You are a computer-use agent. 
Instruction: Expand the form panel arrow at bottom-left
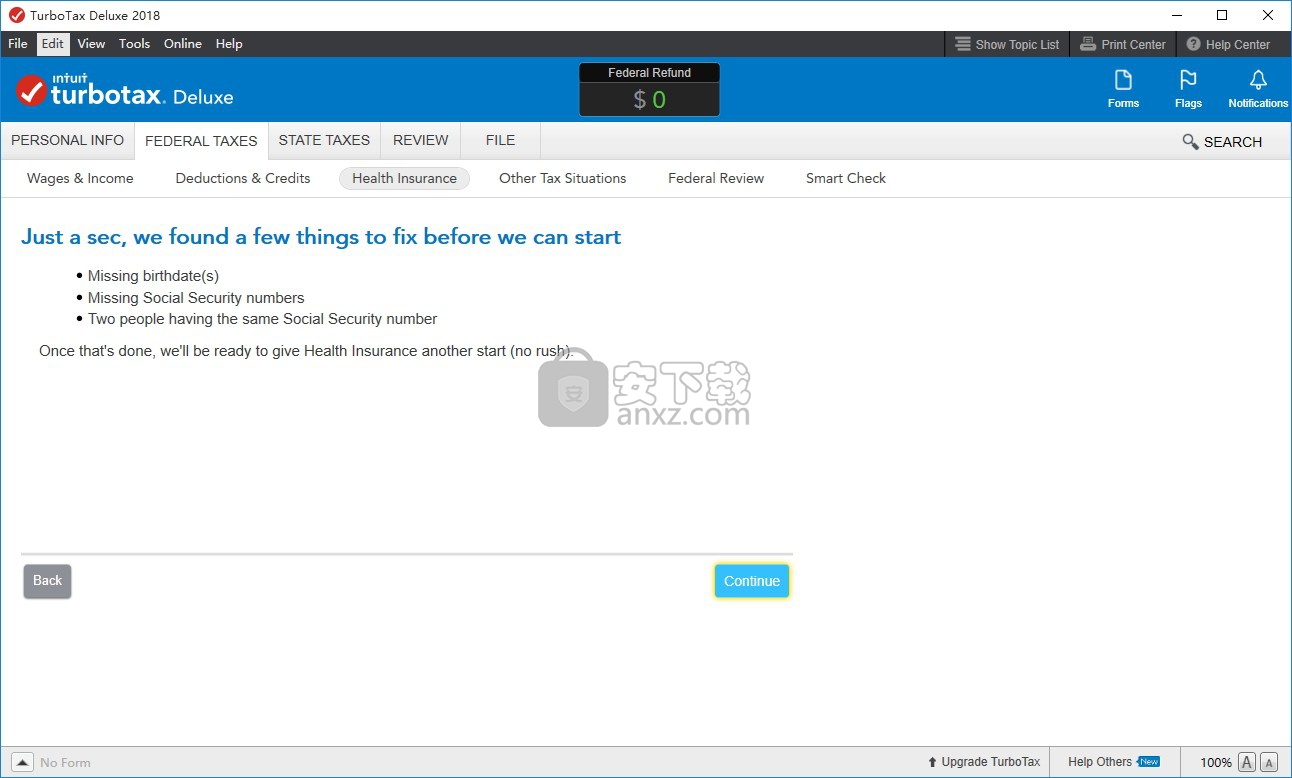tap(22, 762)
